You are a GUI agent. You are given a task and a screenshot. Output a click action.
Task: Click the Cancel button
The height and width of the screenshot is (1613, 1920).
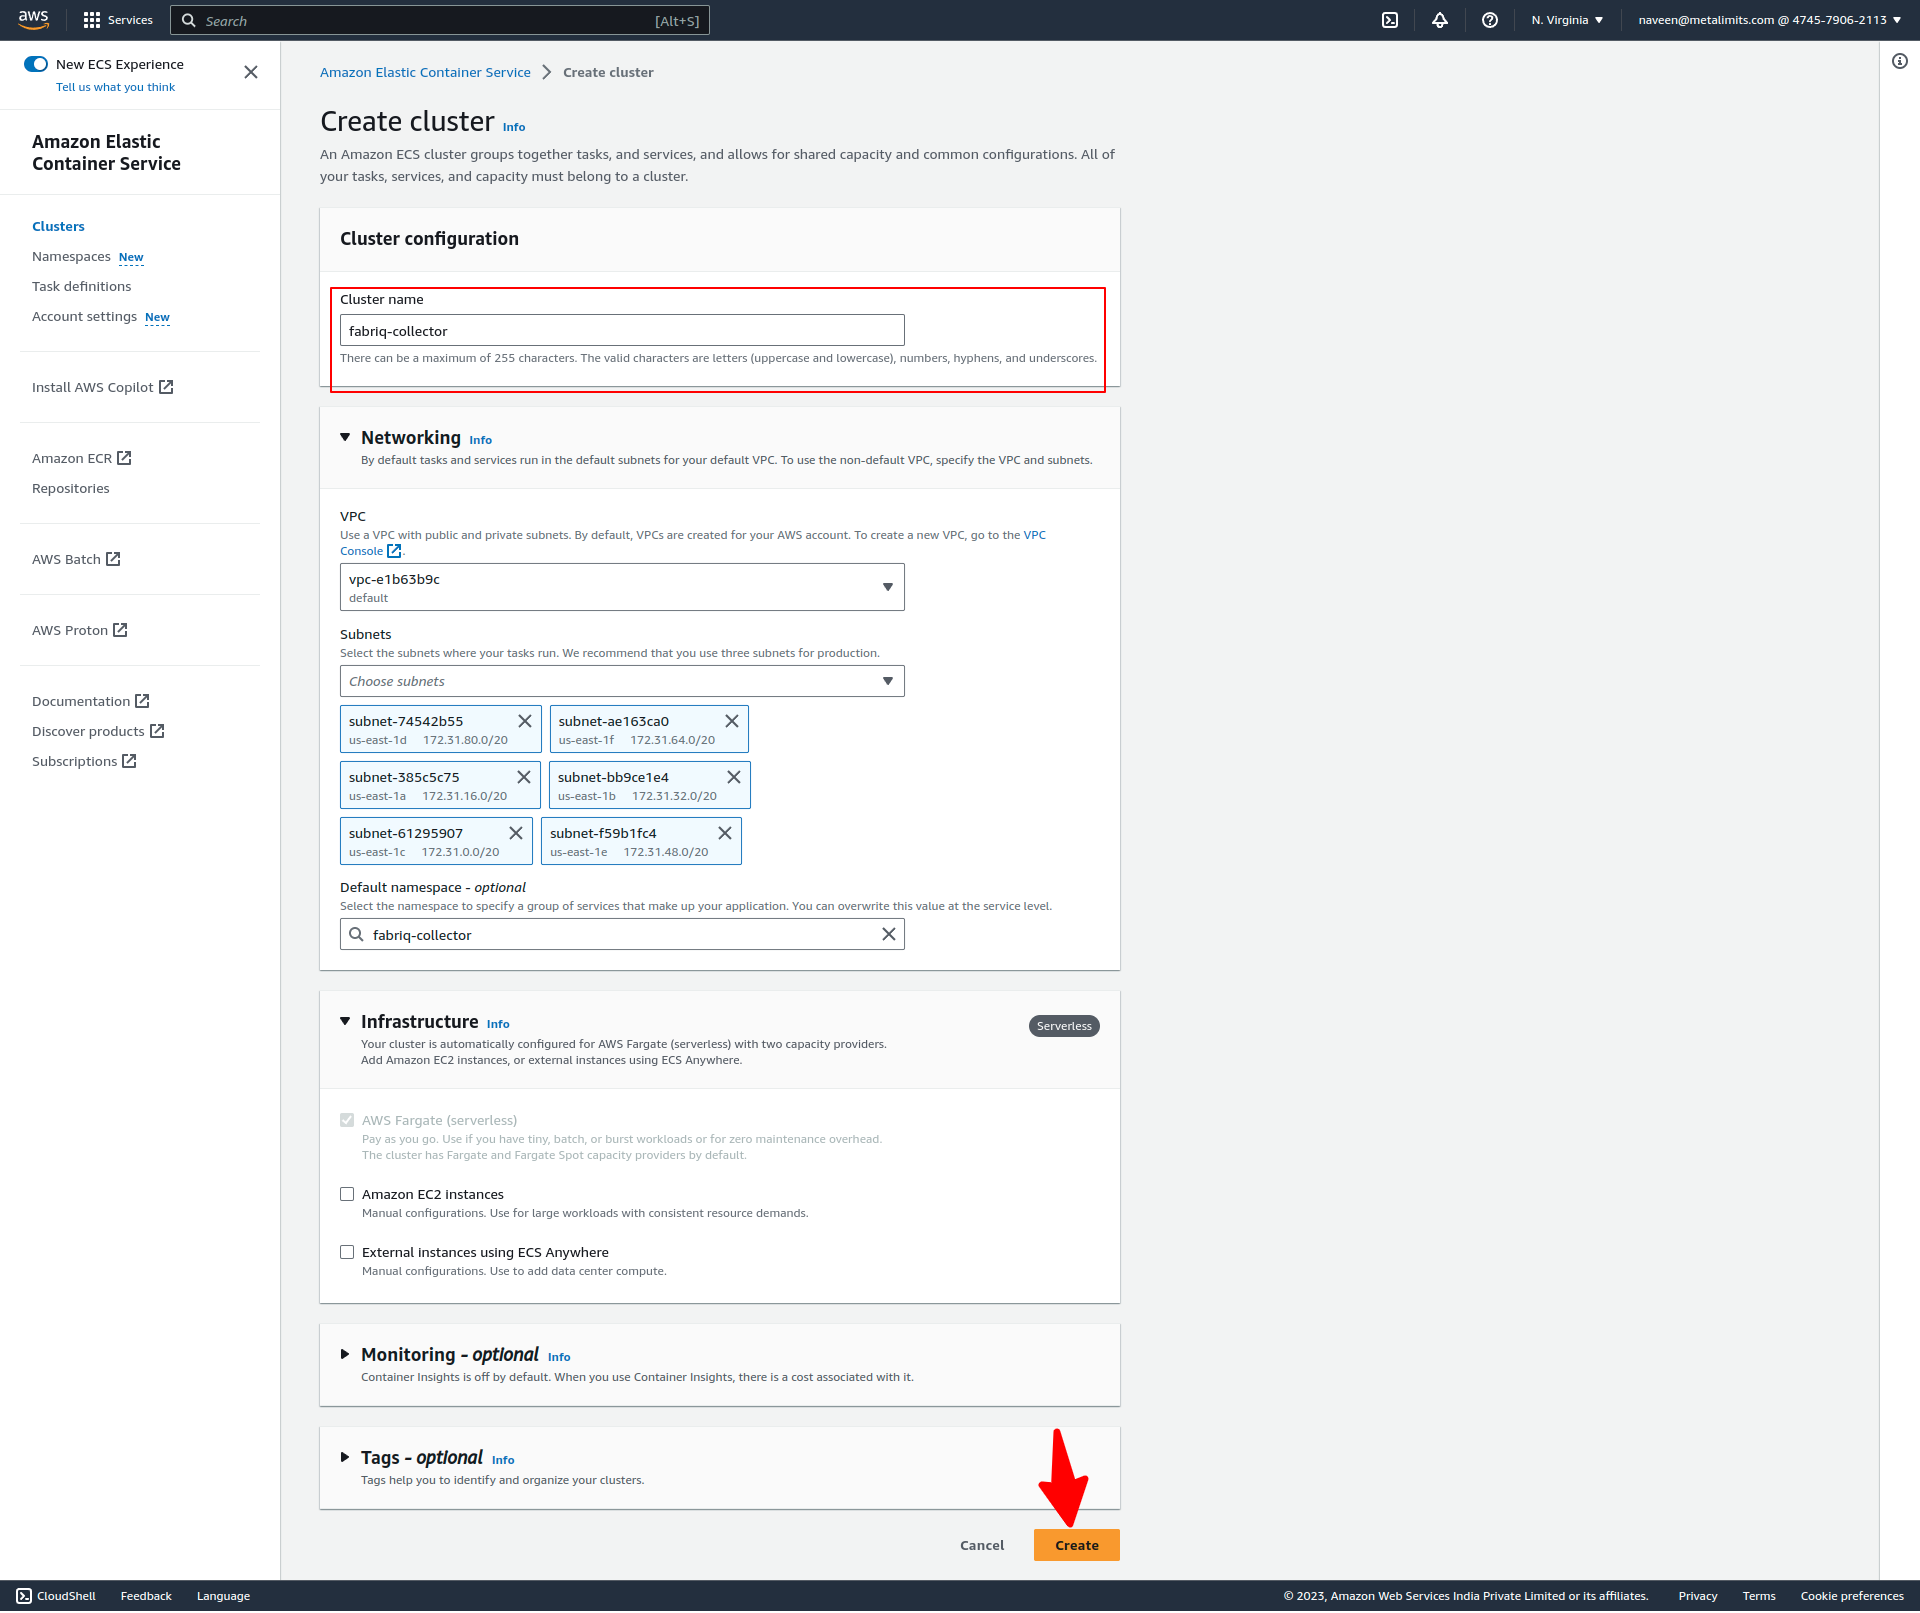[982, 1545]
